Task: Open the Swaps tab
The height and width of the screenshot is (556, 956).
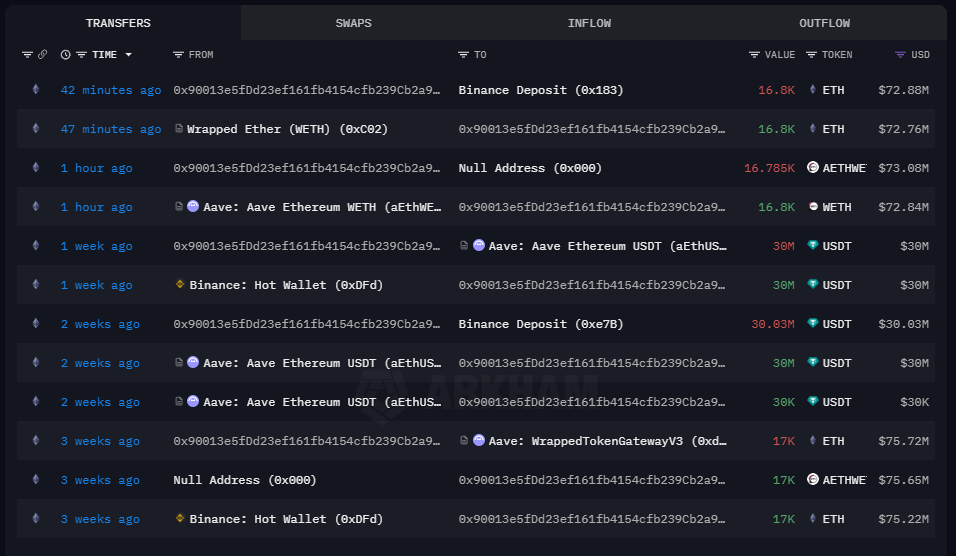Action: coord(353,23)
